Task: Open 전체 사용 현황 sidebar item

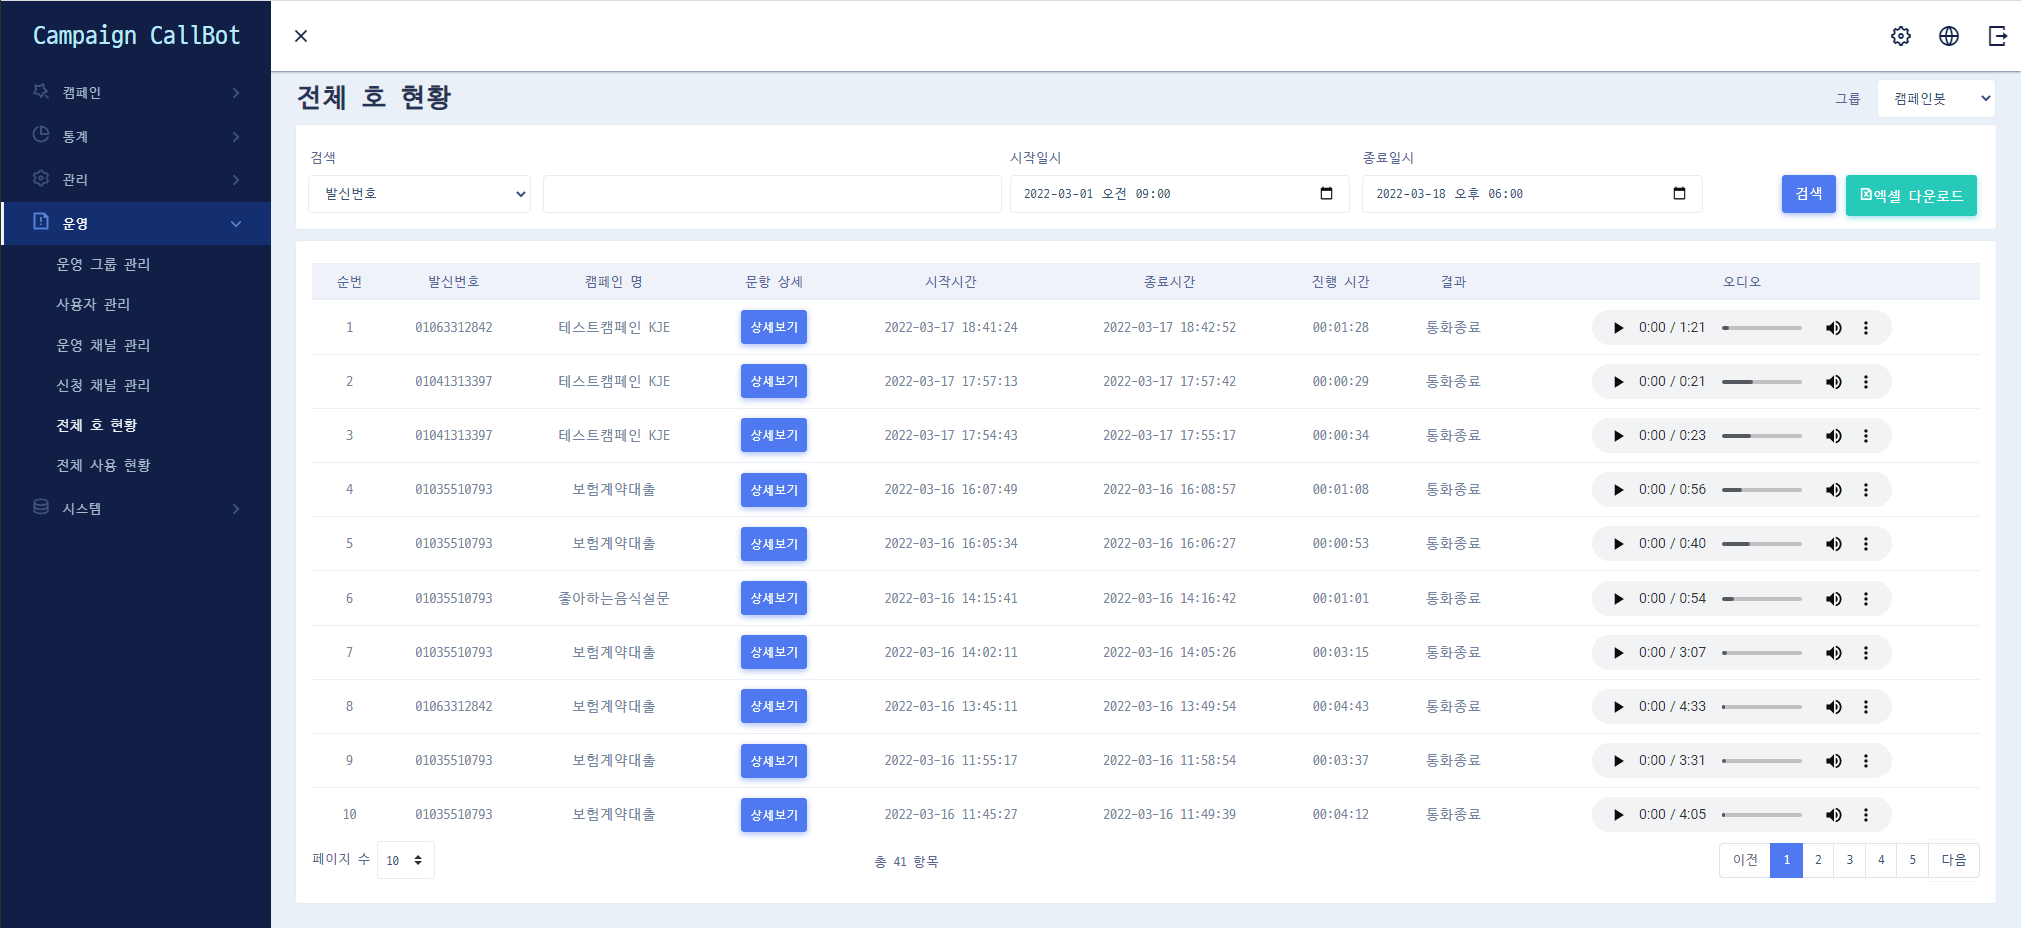Action: click(103, 465)
